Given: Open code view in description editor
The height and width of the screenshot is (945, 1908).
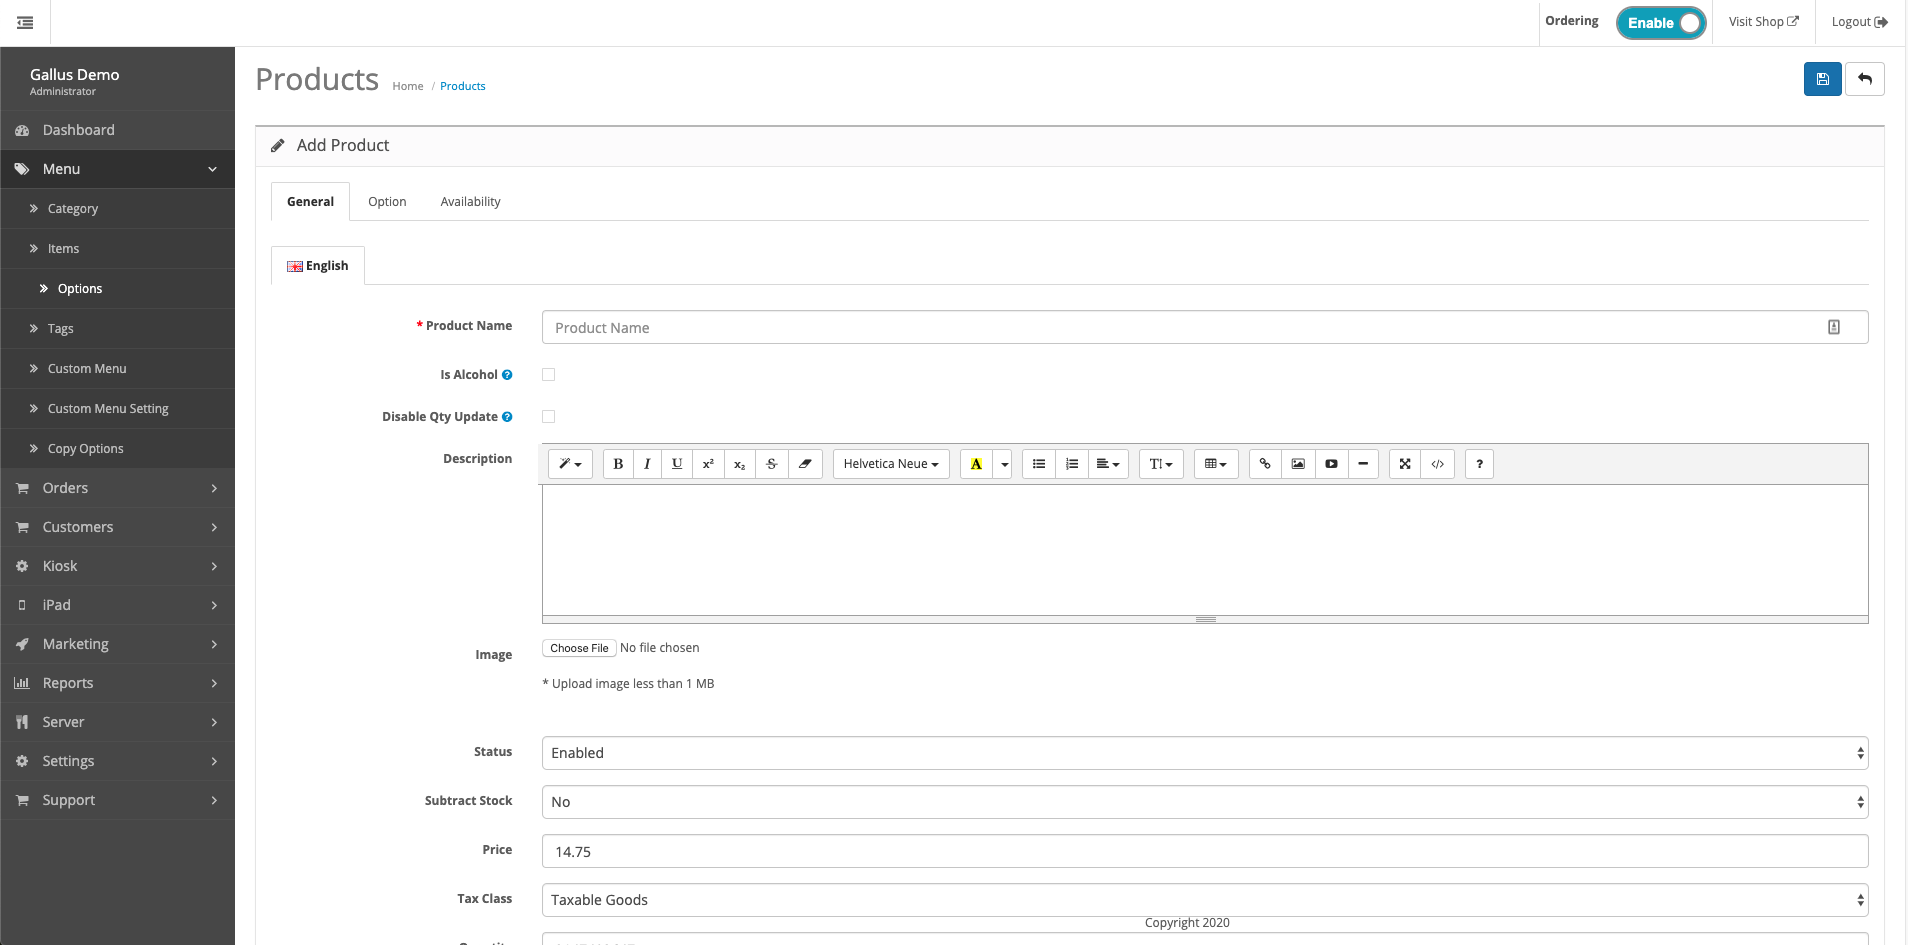Looking at the screenshot, I should (1438, 464).
